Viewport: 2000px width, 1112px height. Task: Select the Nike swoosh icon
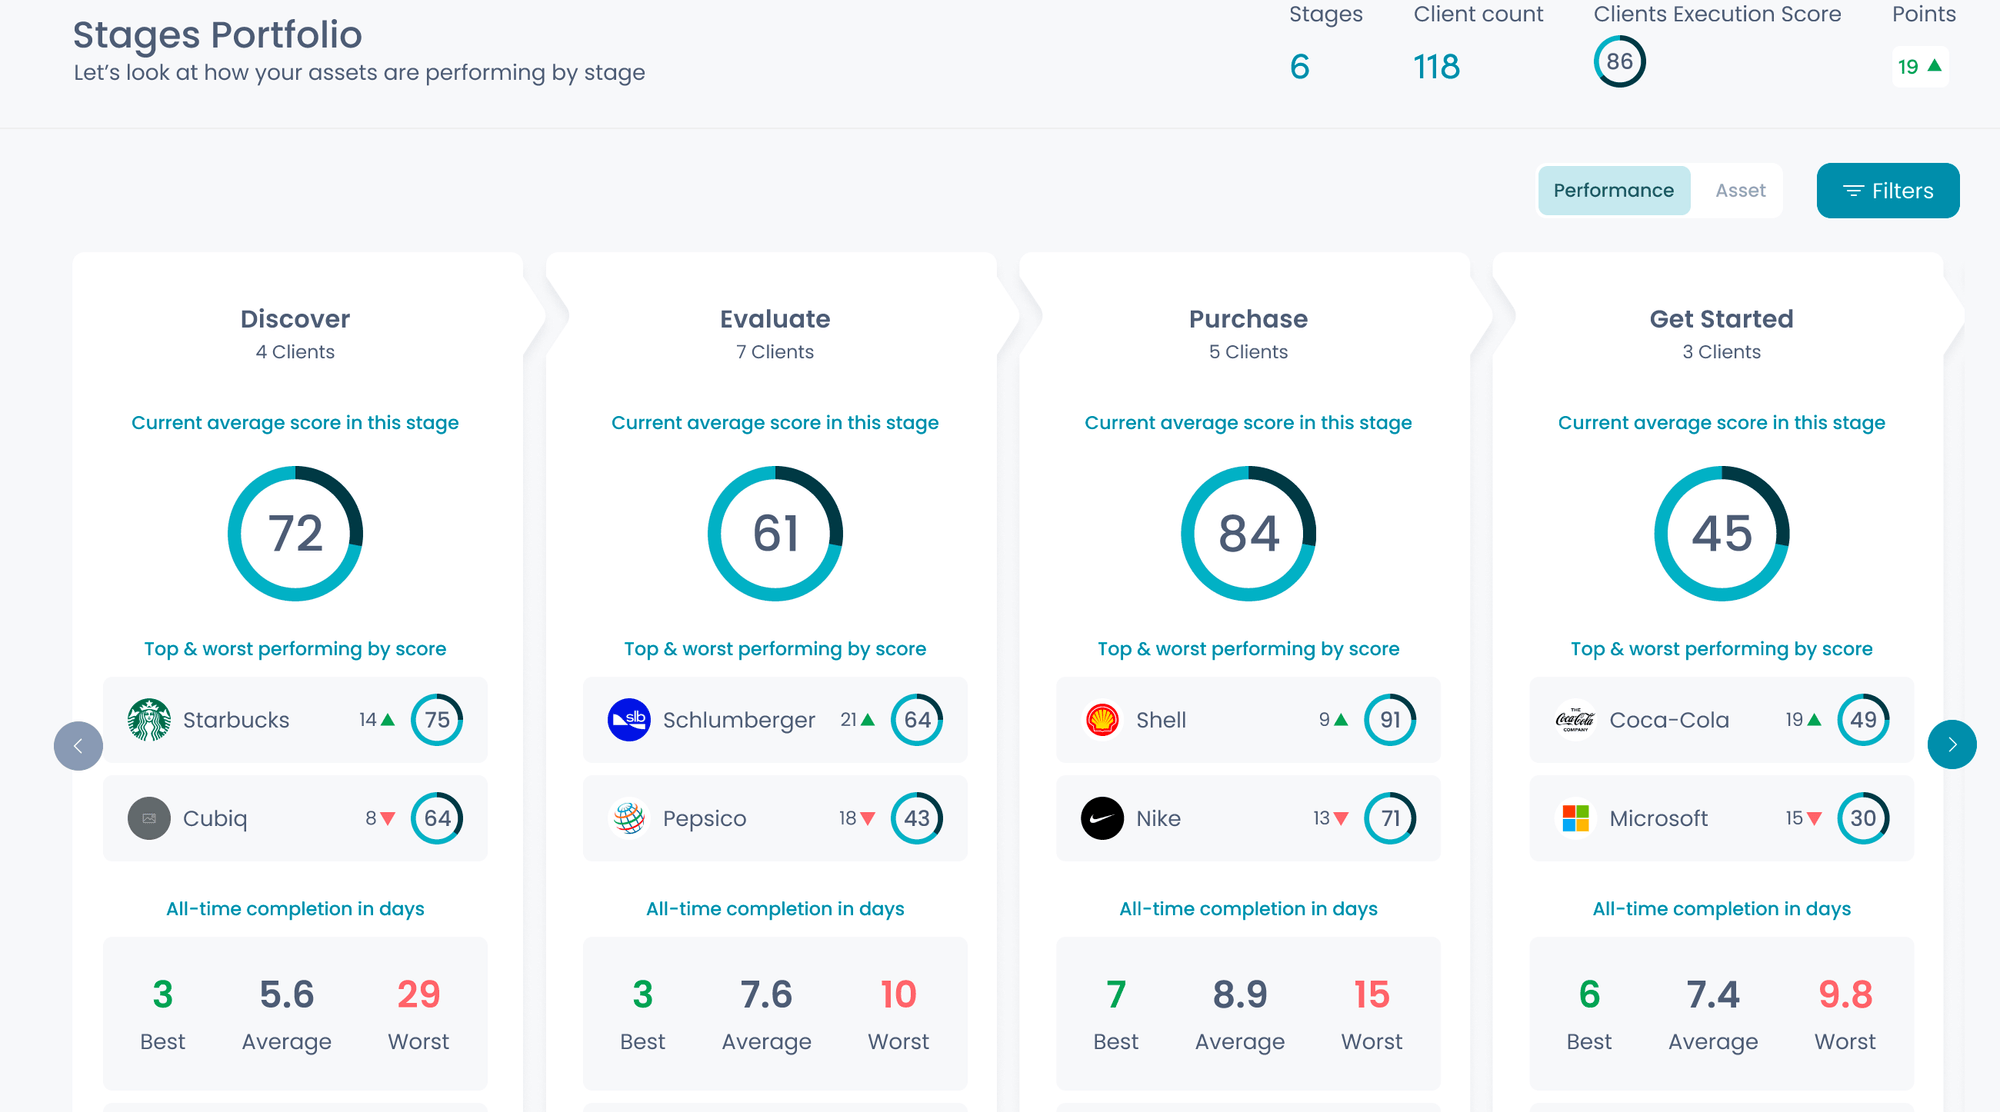click(x=1102, y=818)
